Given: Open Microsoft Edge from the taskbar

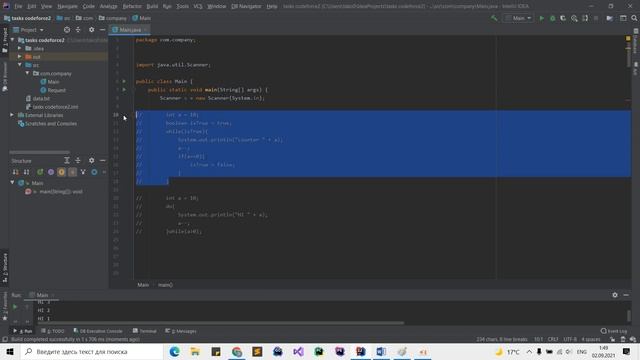Looking at the screenshot, I should pyautogui.click(x=175, y=351).
